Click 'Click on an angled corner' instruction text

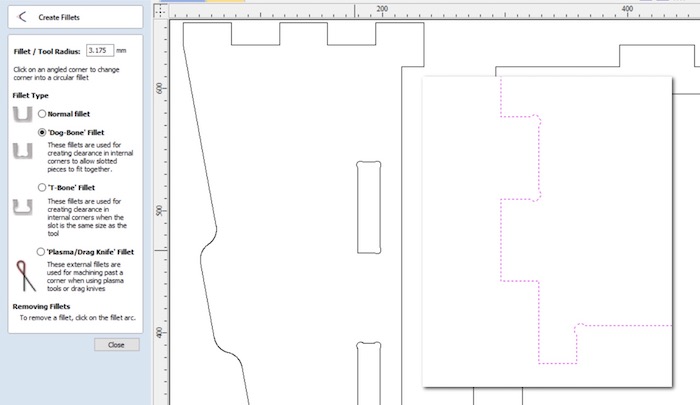[x=66, y=74]
